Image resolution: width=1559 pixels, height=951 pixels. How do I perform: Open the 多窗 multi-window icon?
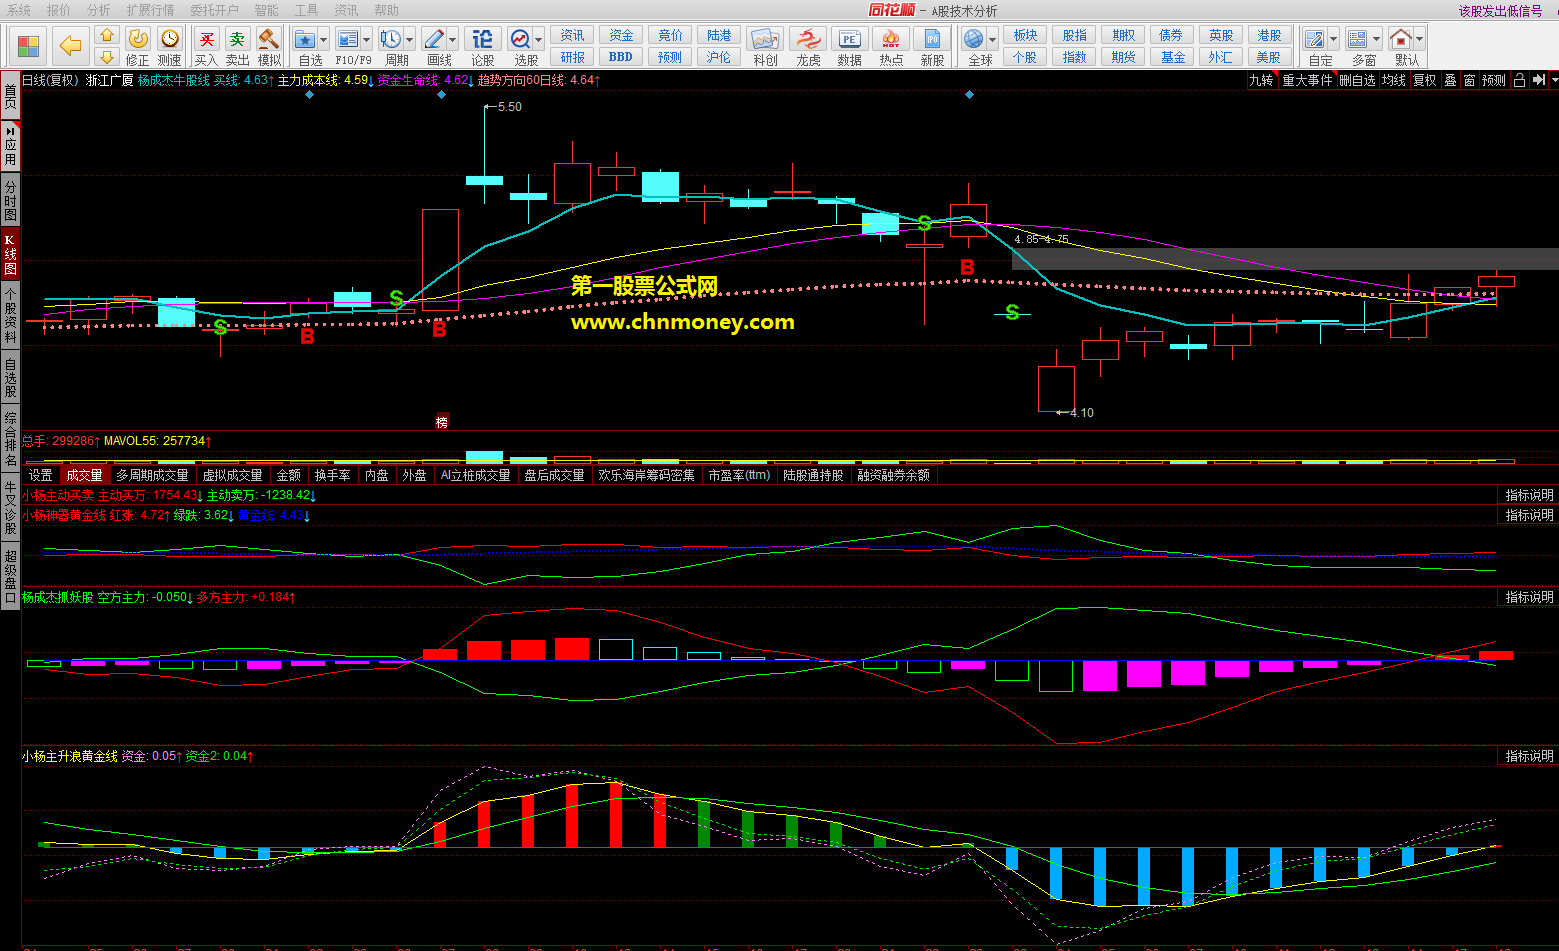click(1358, 39)
